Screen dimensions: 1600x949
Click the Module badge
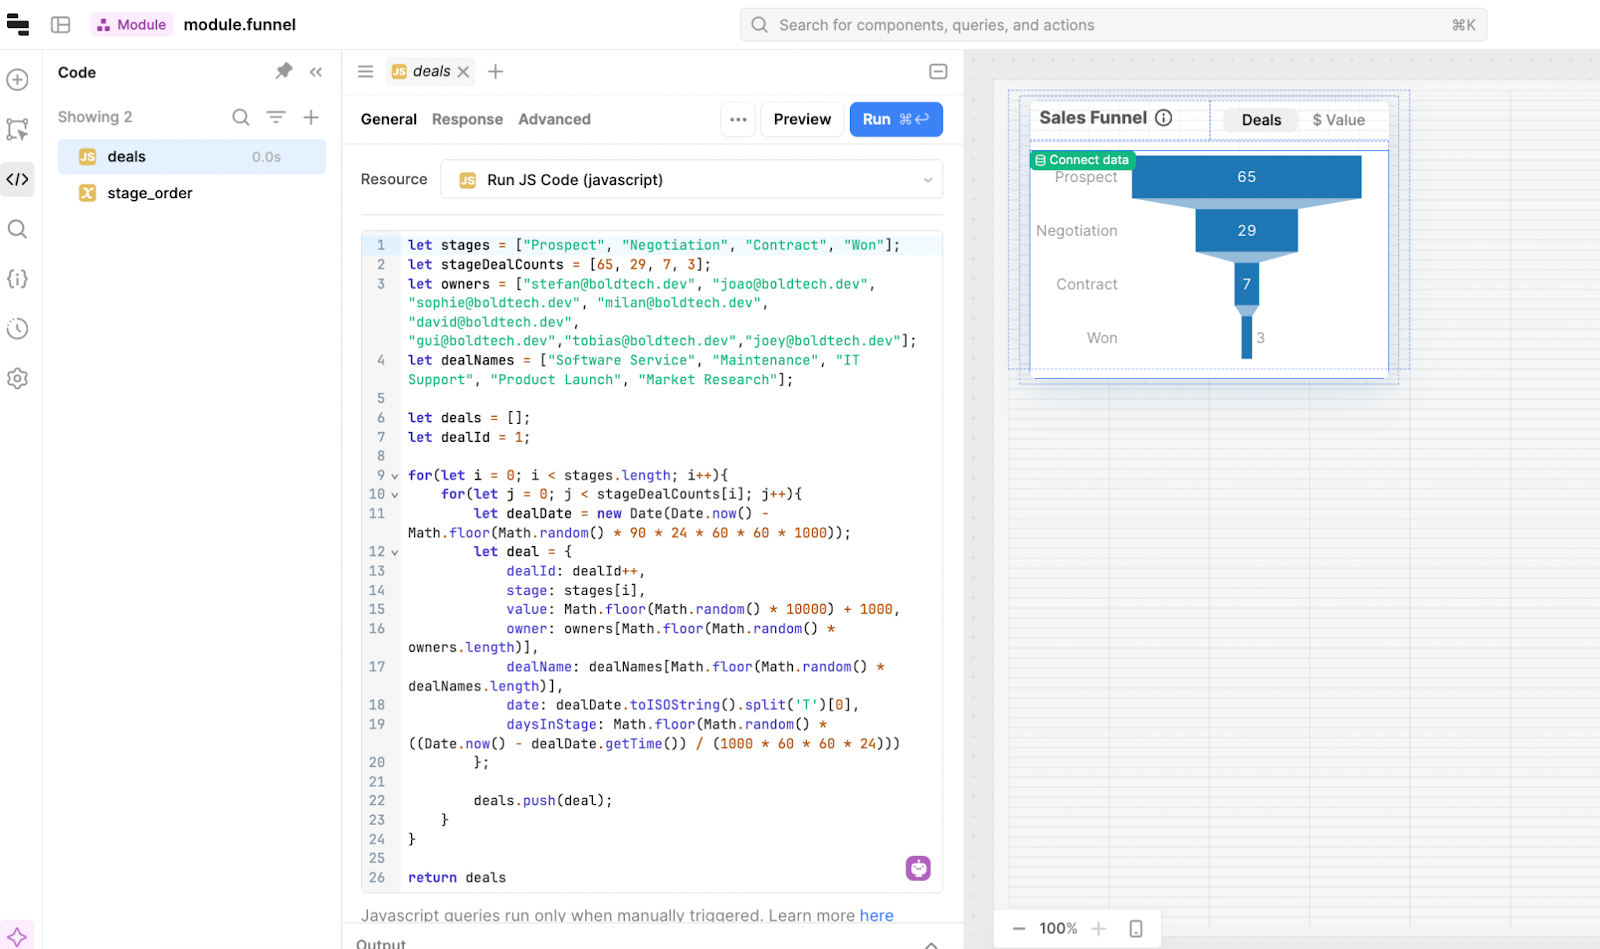point(132,25)
